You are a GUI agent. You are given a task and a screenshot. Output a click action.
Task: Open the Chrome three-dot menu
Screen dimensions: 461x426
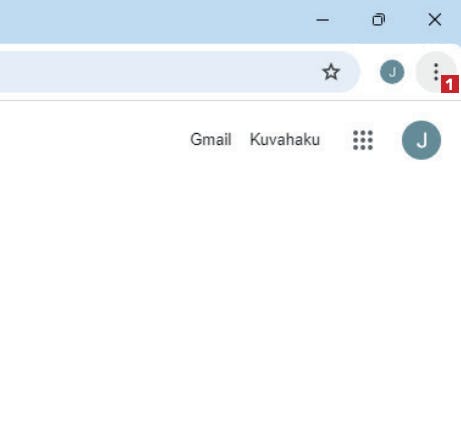(x=436, y=72)
